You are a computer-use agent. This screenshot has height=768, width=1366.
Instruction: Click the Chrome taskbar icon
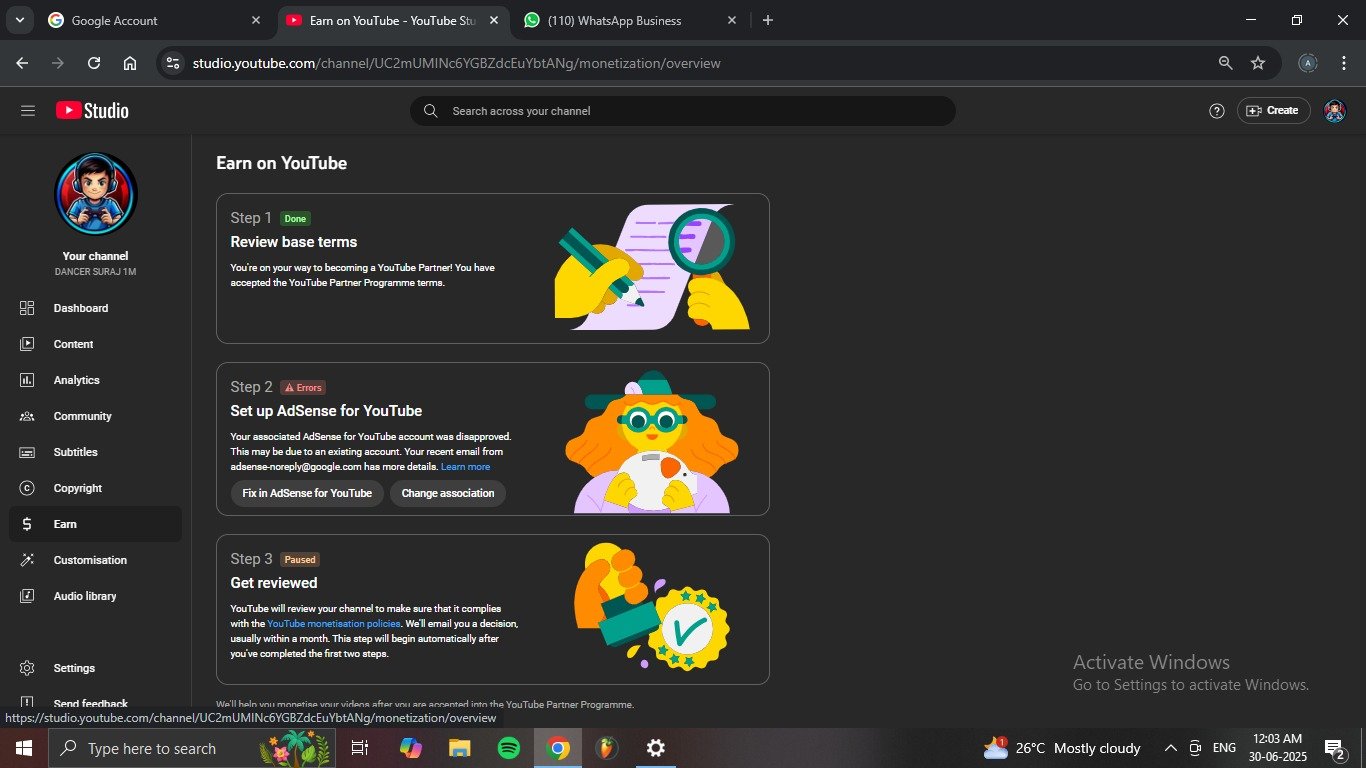click(558, 748)
